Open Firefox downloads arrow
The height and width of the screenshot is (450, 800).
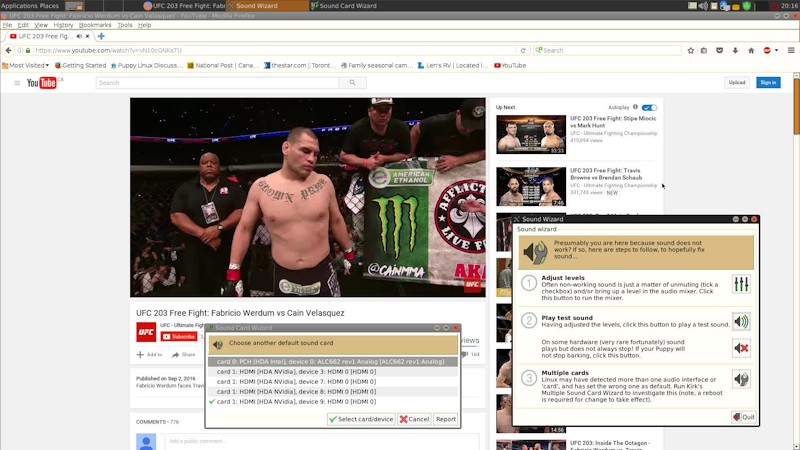(735, 51)
